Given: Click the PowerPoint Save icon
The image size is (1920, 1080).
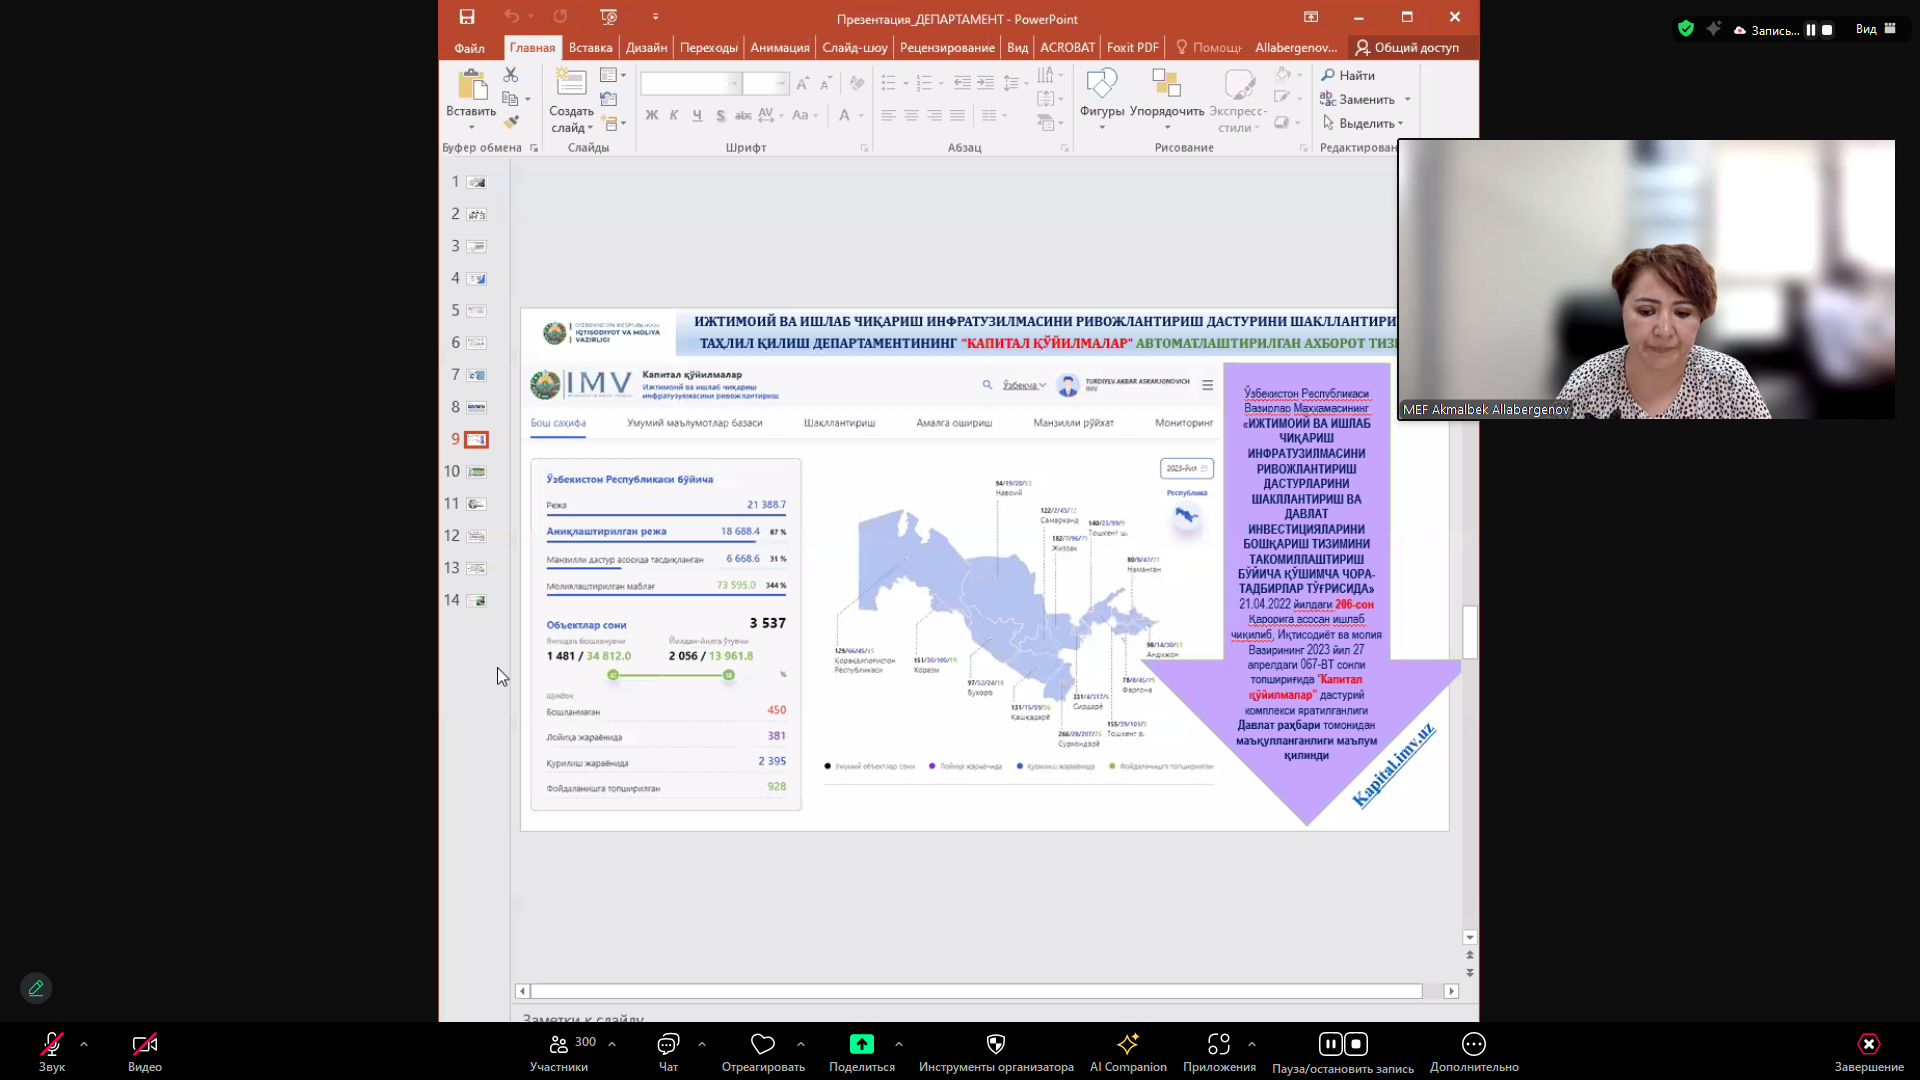Looking at the screenshot, I should (467, 17).
